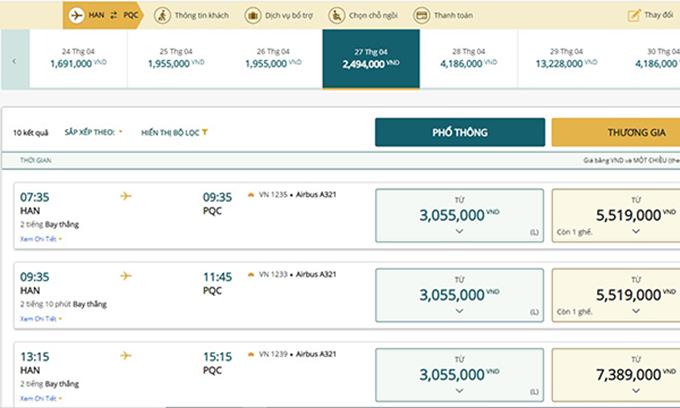This screenshot has height=408, width=680.
Task: Switch to the THƯƠNG GIA fare class
Action: (x=616, y=132)
